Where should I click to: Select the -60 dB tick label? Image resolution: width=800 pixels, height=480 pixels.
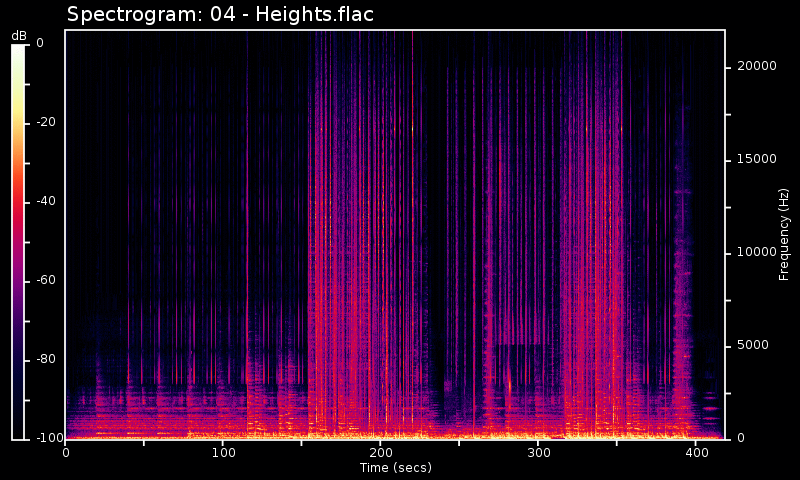point(46,280)
